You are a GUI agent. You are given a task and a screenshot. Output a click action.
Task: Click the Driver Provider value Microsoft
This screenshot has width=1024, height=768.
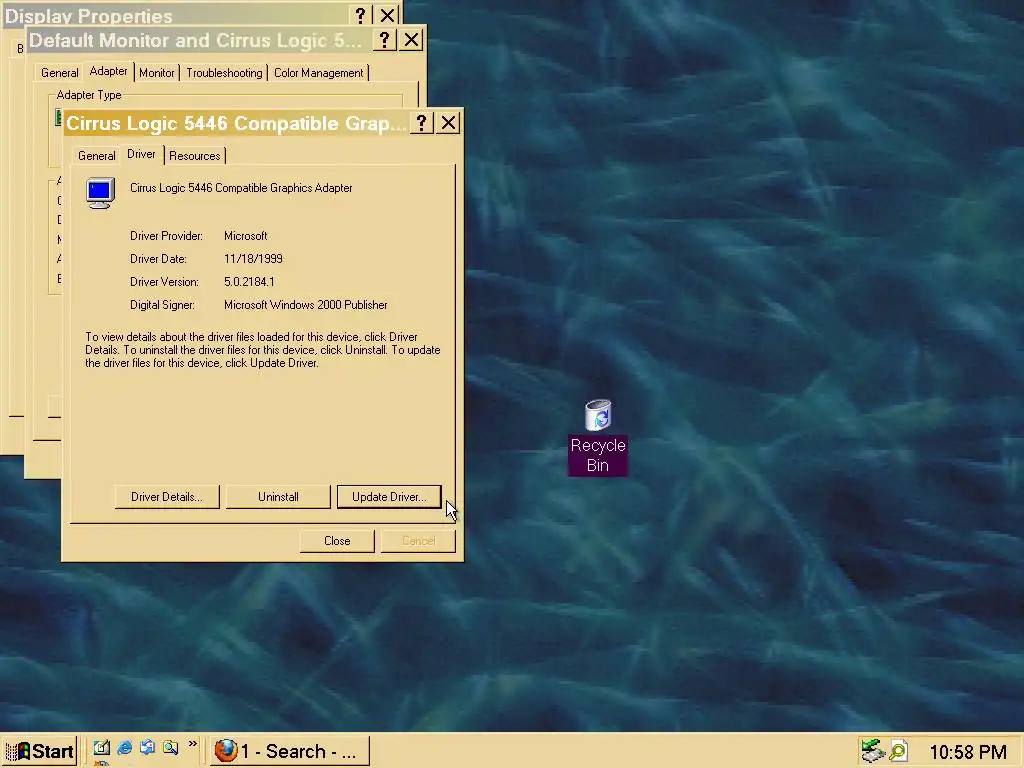click(246, 236)
